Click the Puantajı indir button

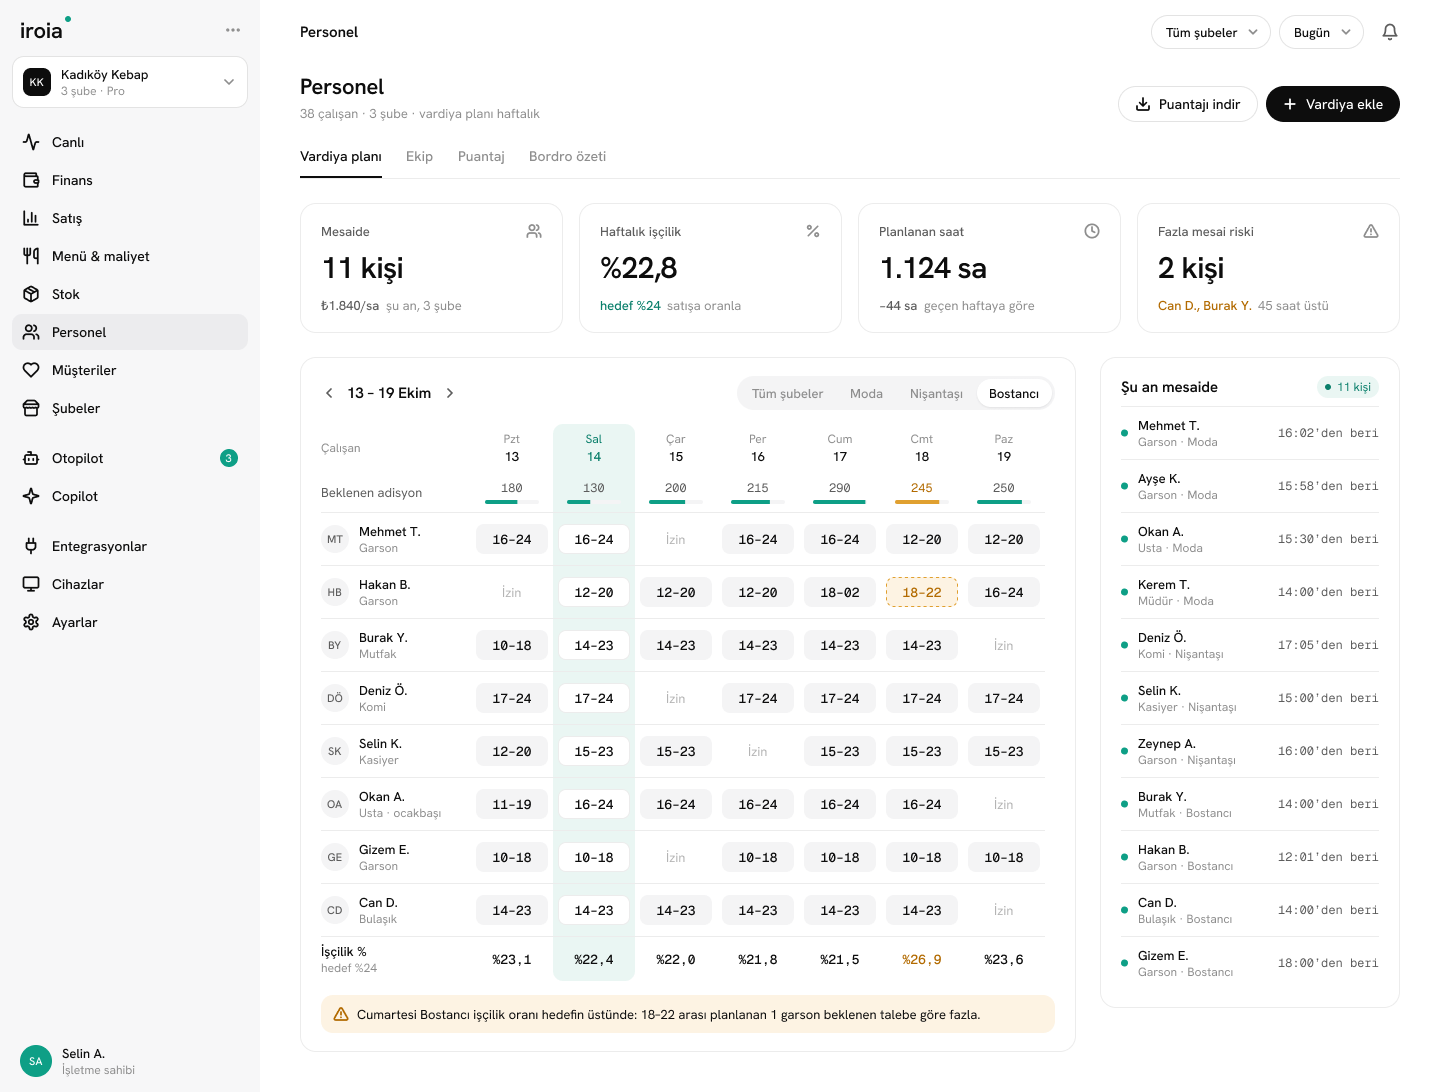(x=1188, y=104)
